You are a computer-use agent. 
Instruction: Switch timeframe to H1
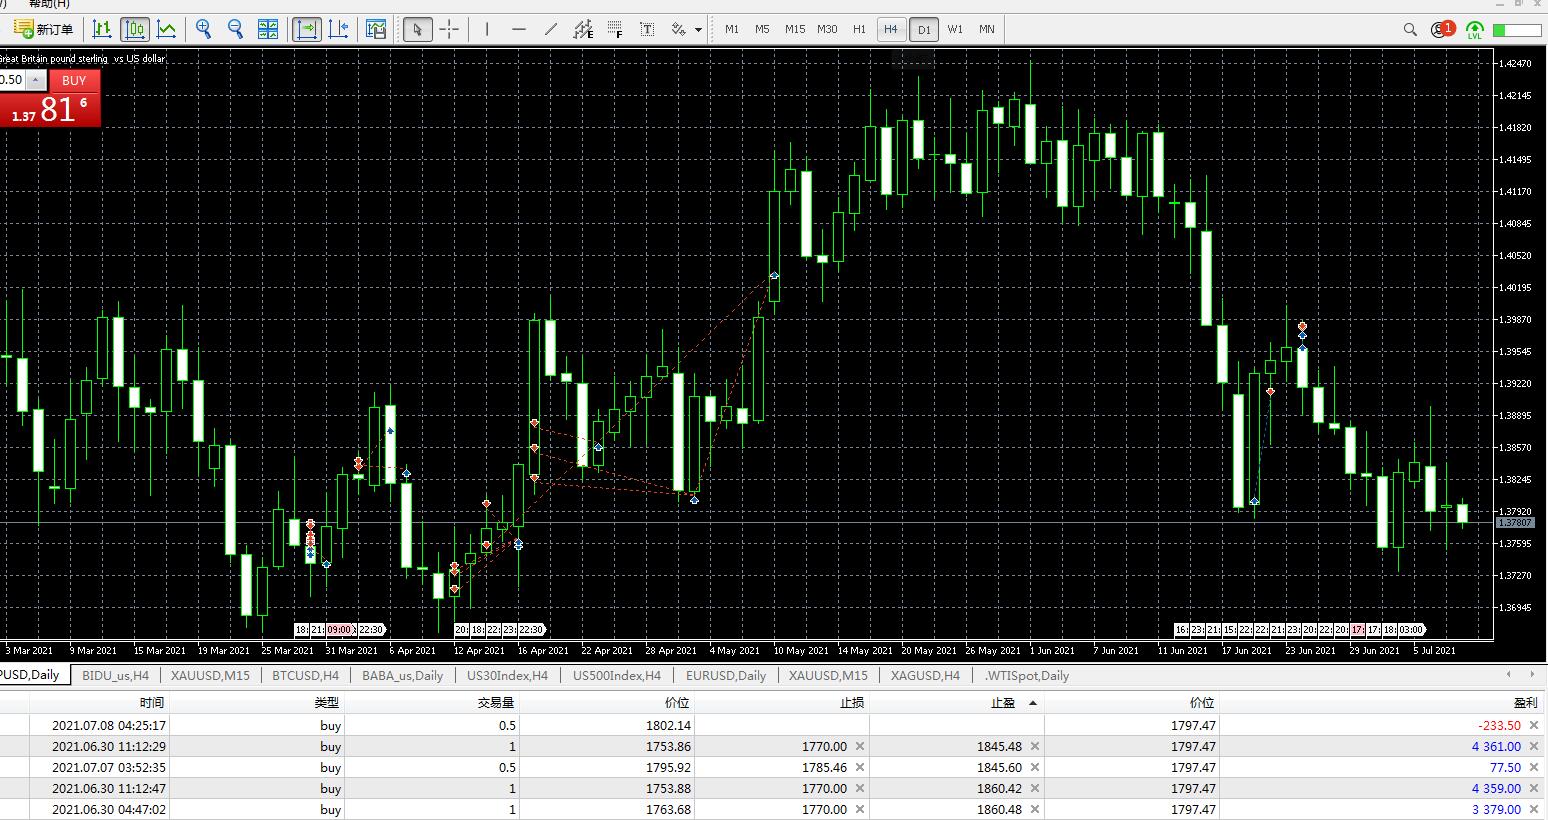tap(859, 29)
